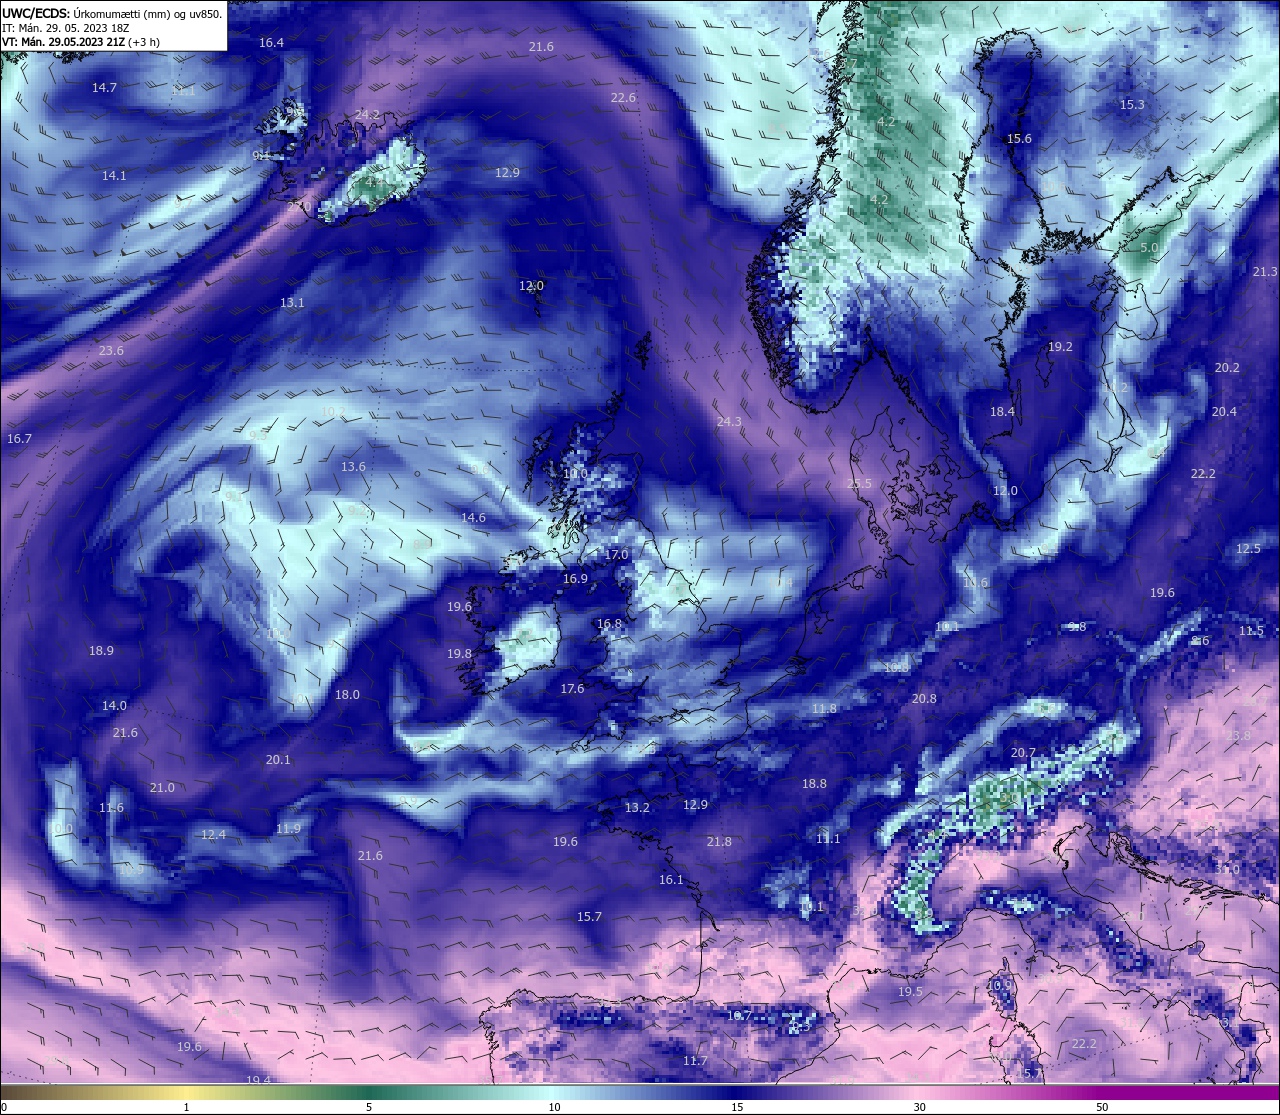Click the 21.8 value over France
Viewport: 1280px width, 1115px height.
click(718, 842)
